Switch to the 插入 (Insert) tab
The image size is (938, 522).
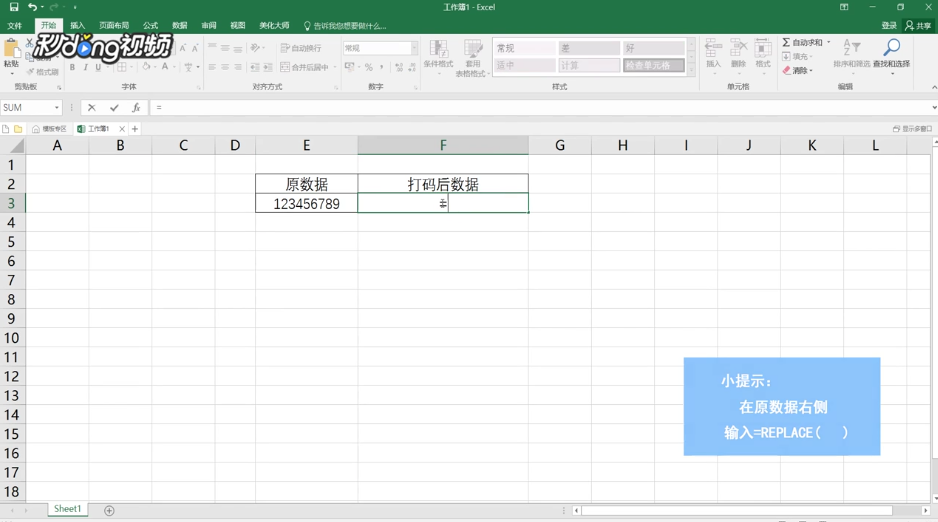[x=77, y=26]
